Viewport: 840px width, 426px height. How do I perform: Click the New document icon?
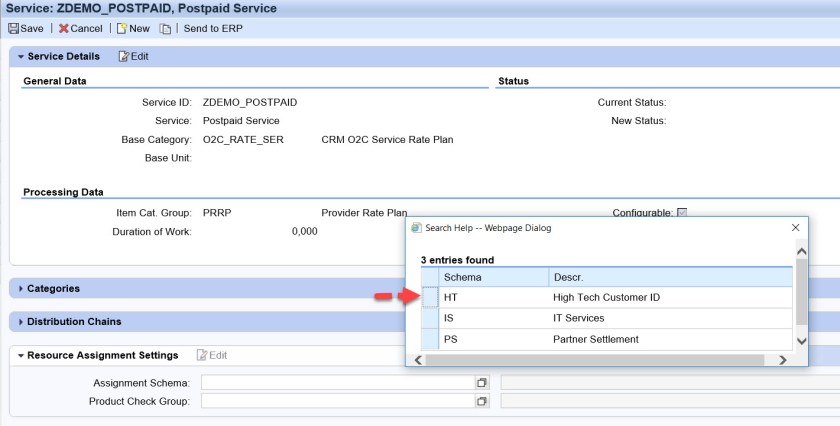point(122,29)
